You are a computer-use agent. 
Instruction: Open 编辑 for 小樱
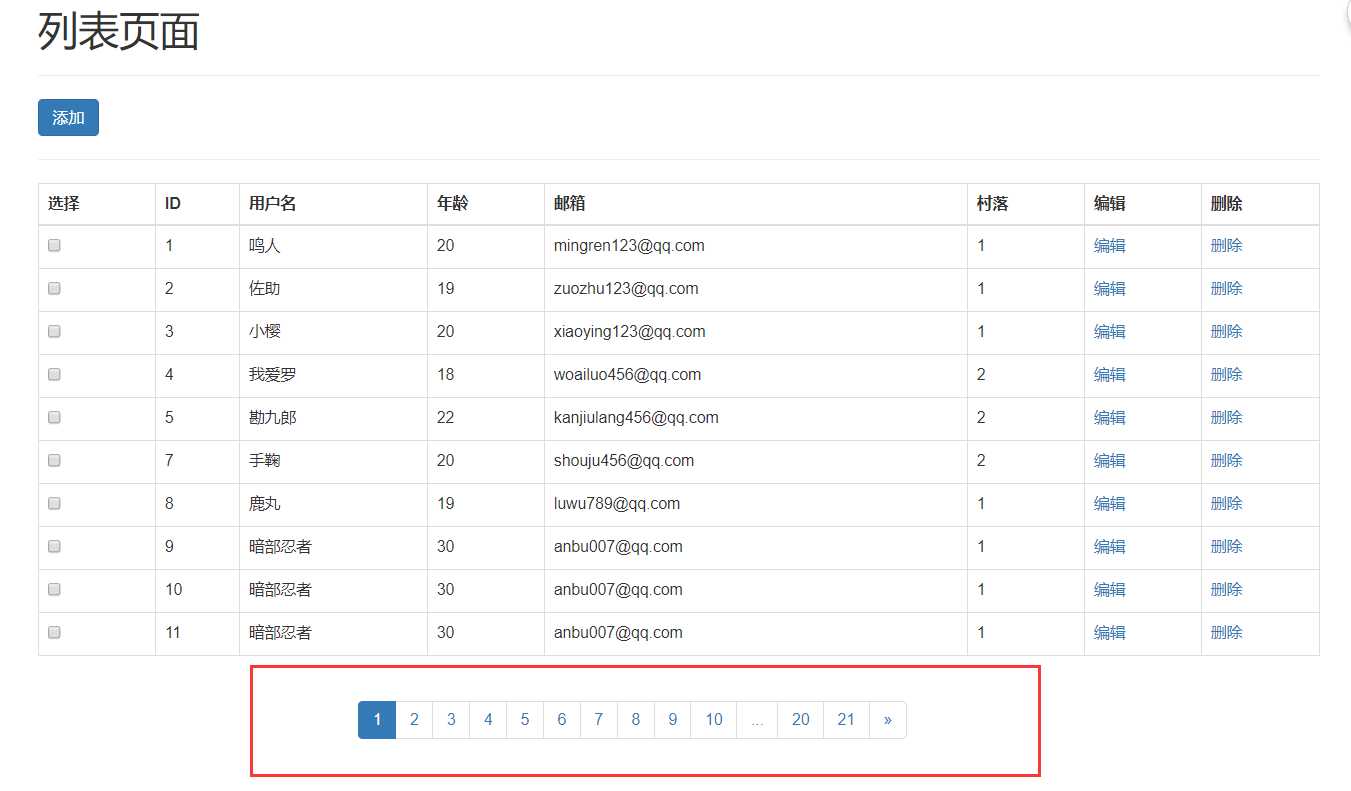[x=1110, y=332]
